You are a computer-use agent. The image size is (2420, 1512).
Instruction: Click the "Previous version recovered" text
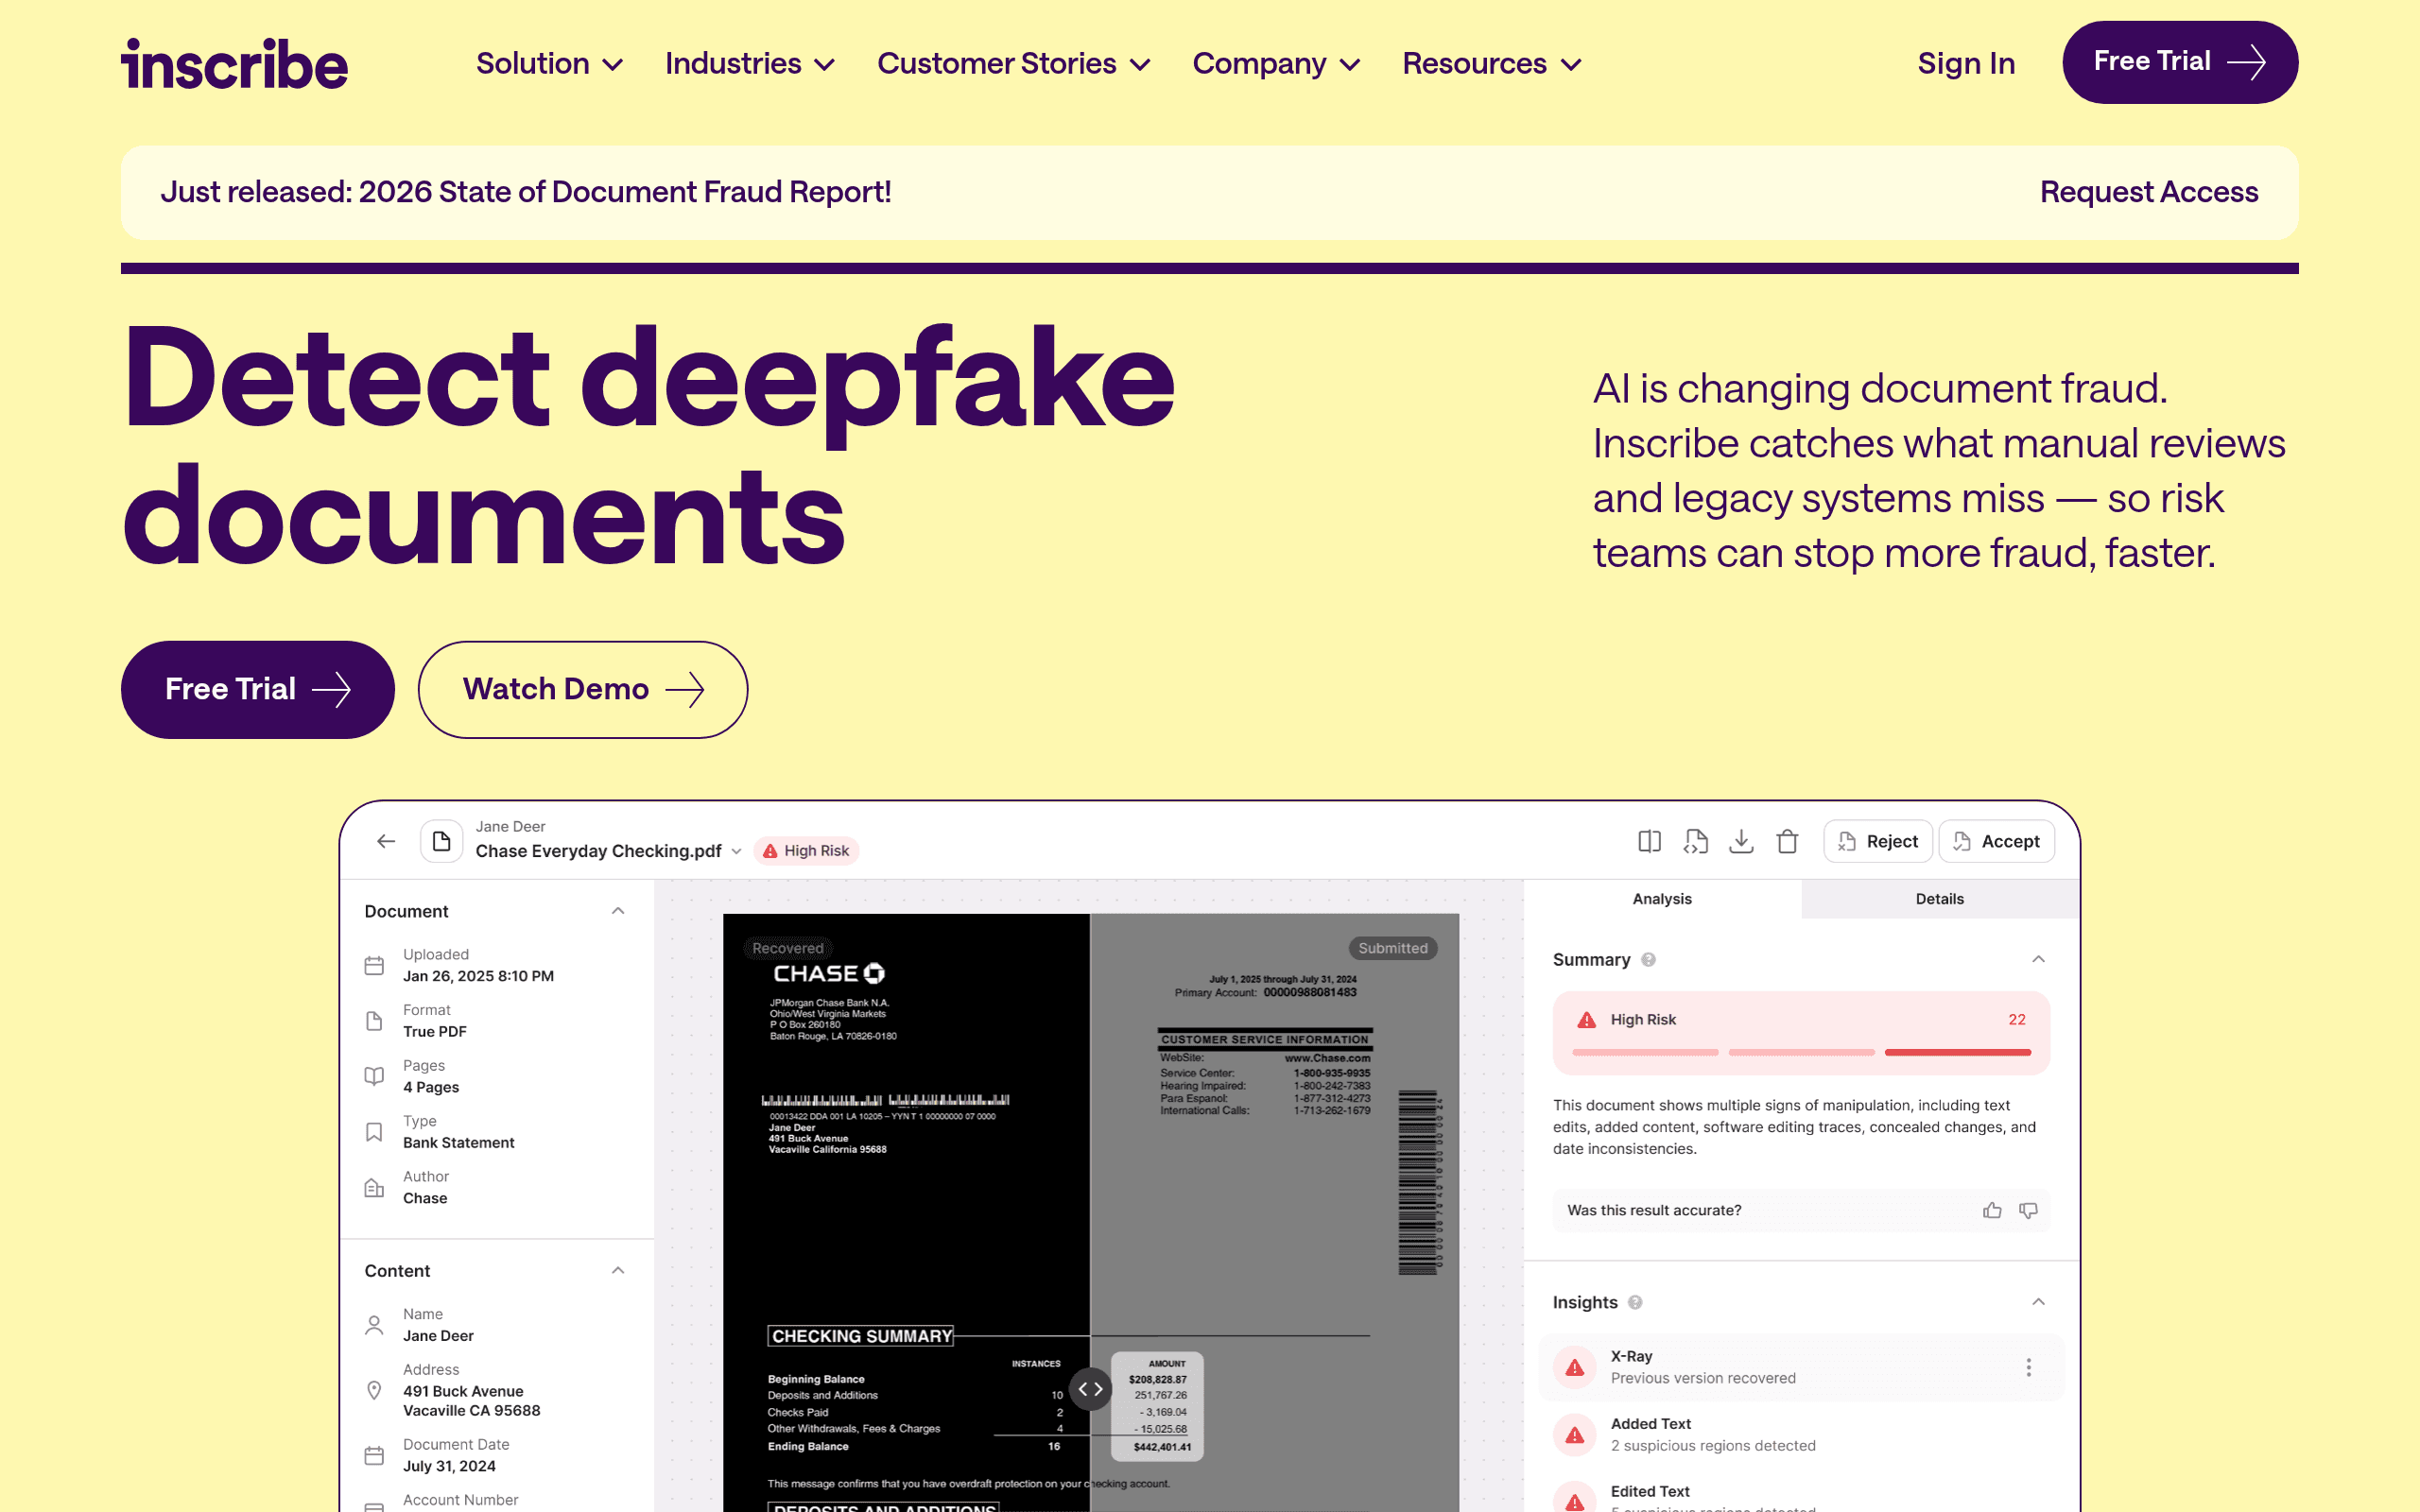coord(1703,1378)
